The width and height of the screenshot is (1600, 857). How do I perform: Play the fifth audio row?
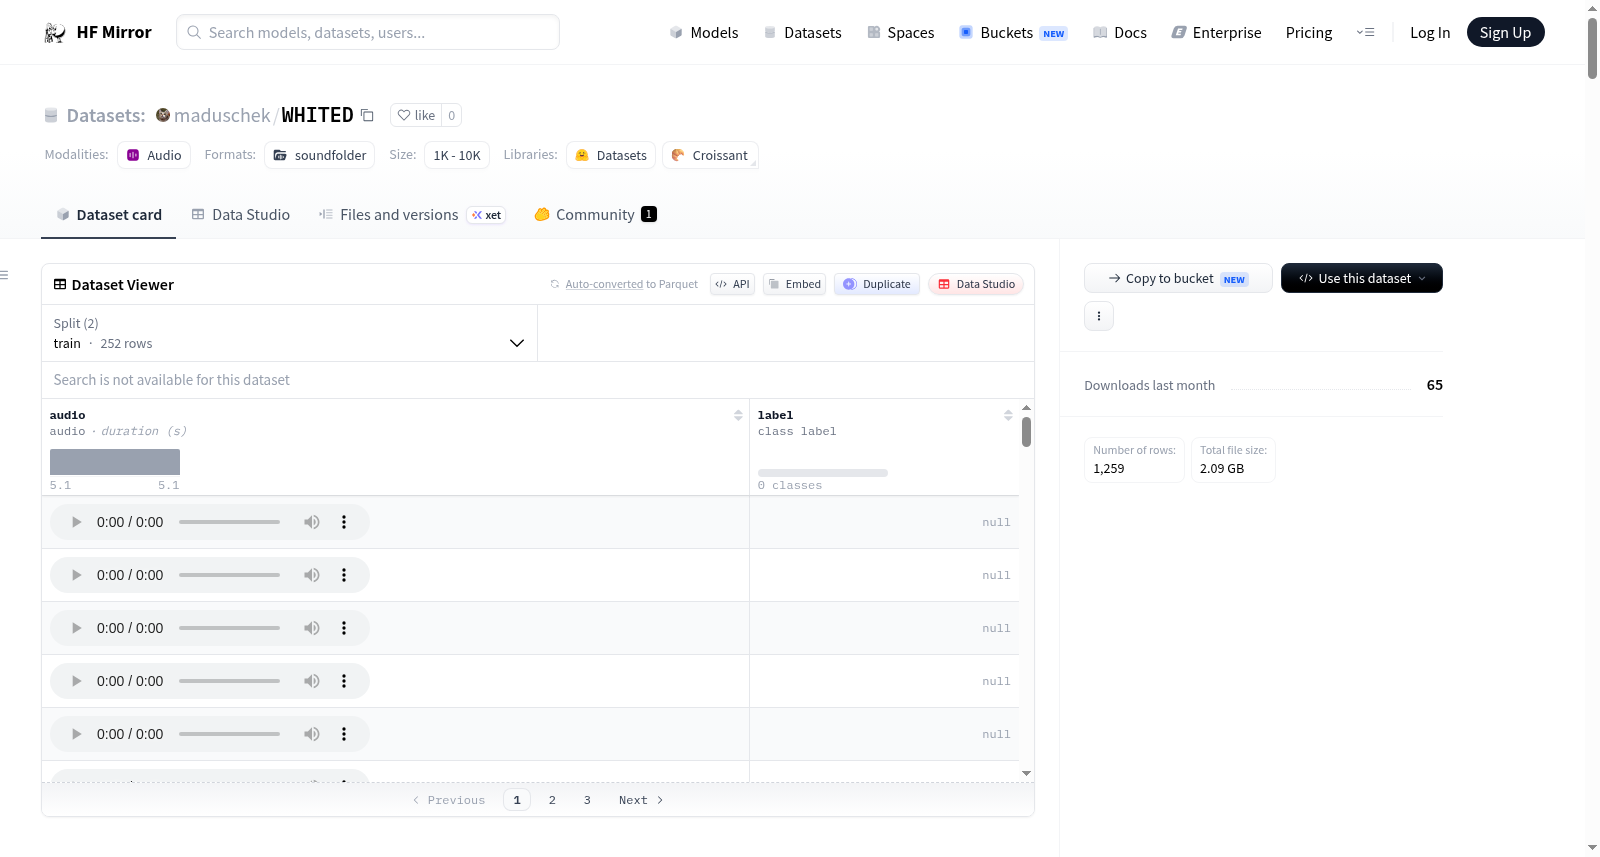76,734
